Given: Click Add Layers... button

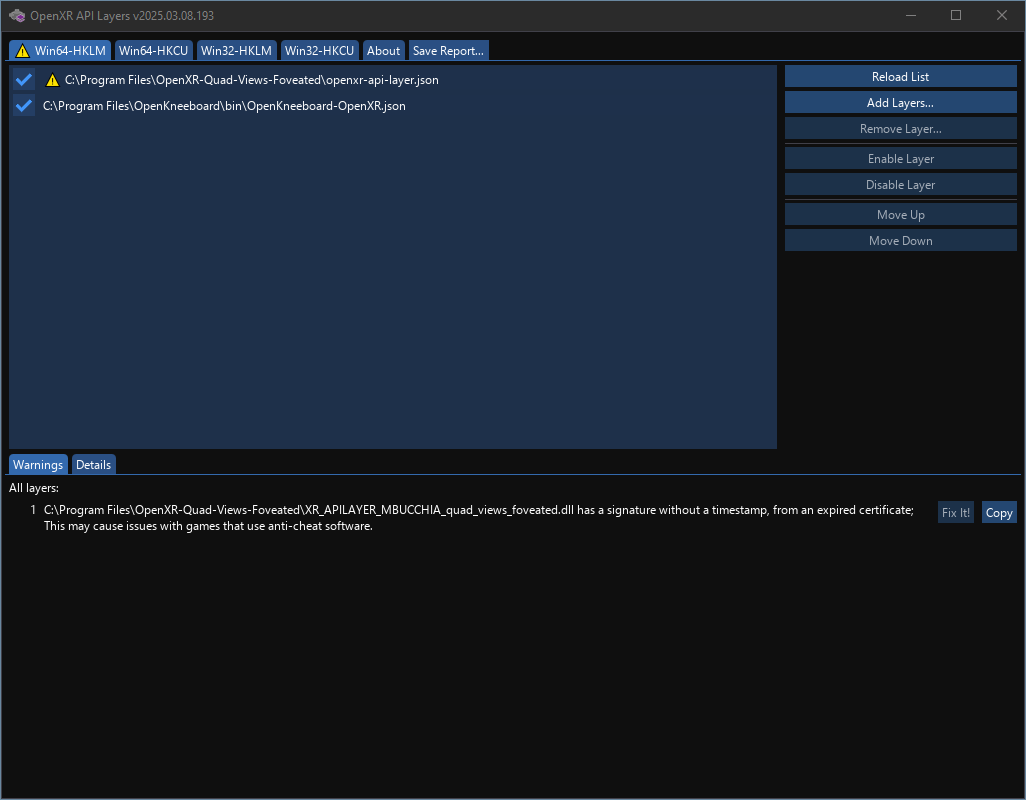Looking at the screenshot, I should click(900, 103).
